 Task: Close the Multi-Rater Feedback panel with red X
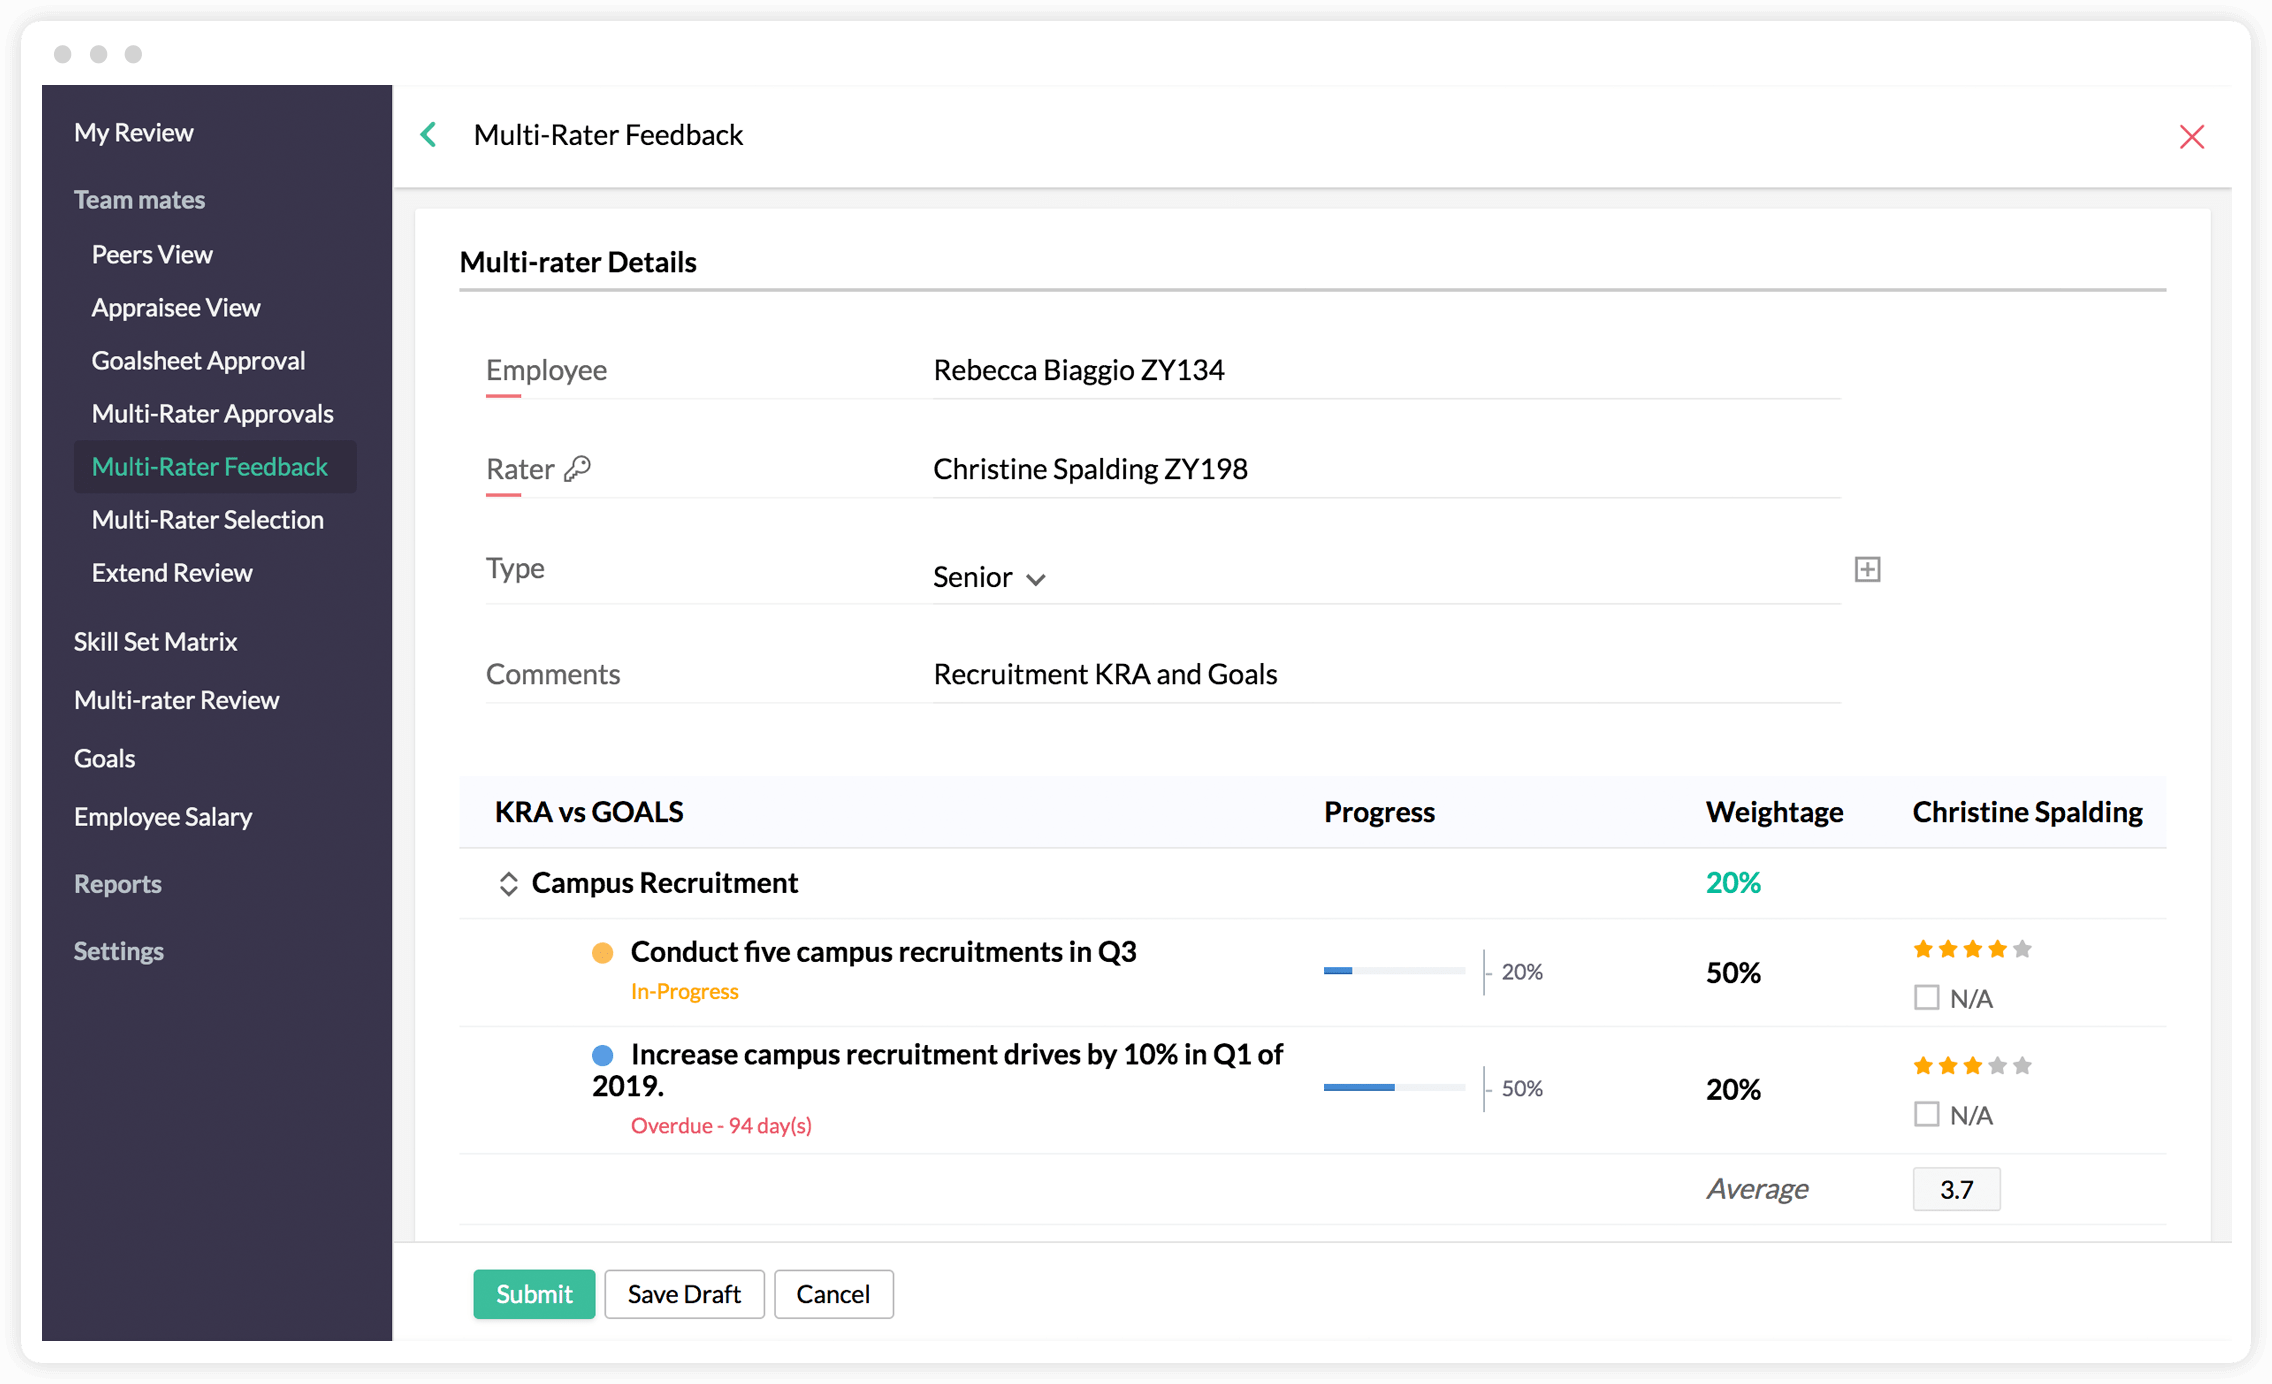coord(2191,137)
